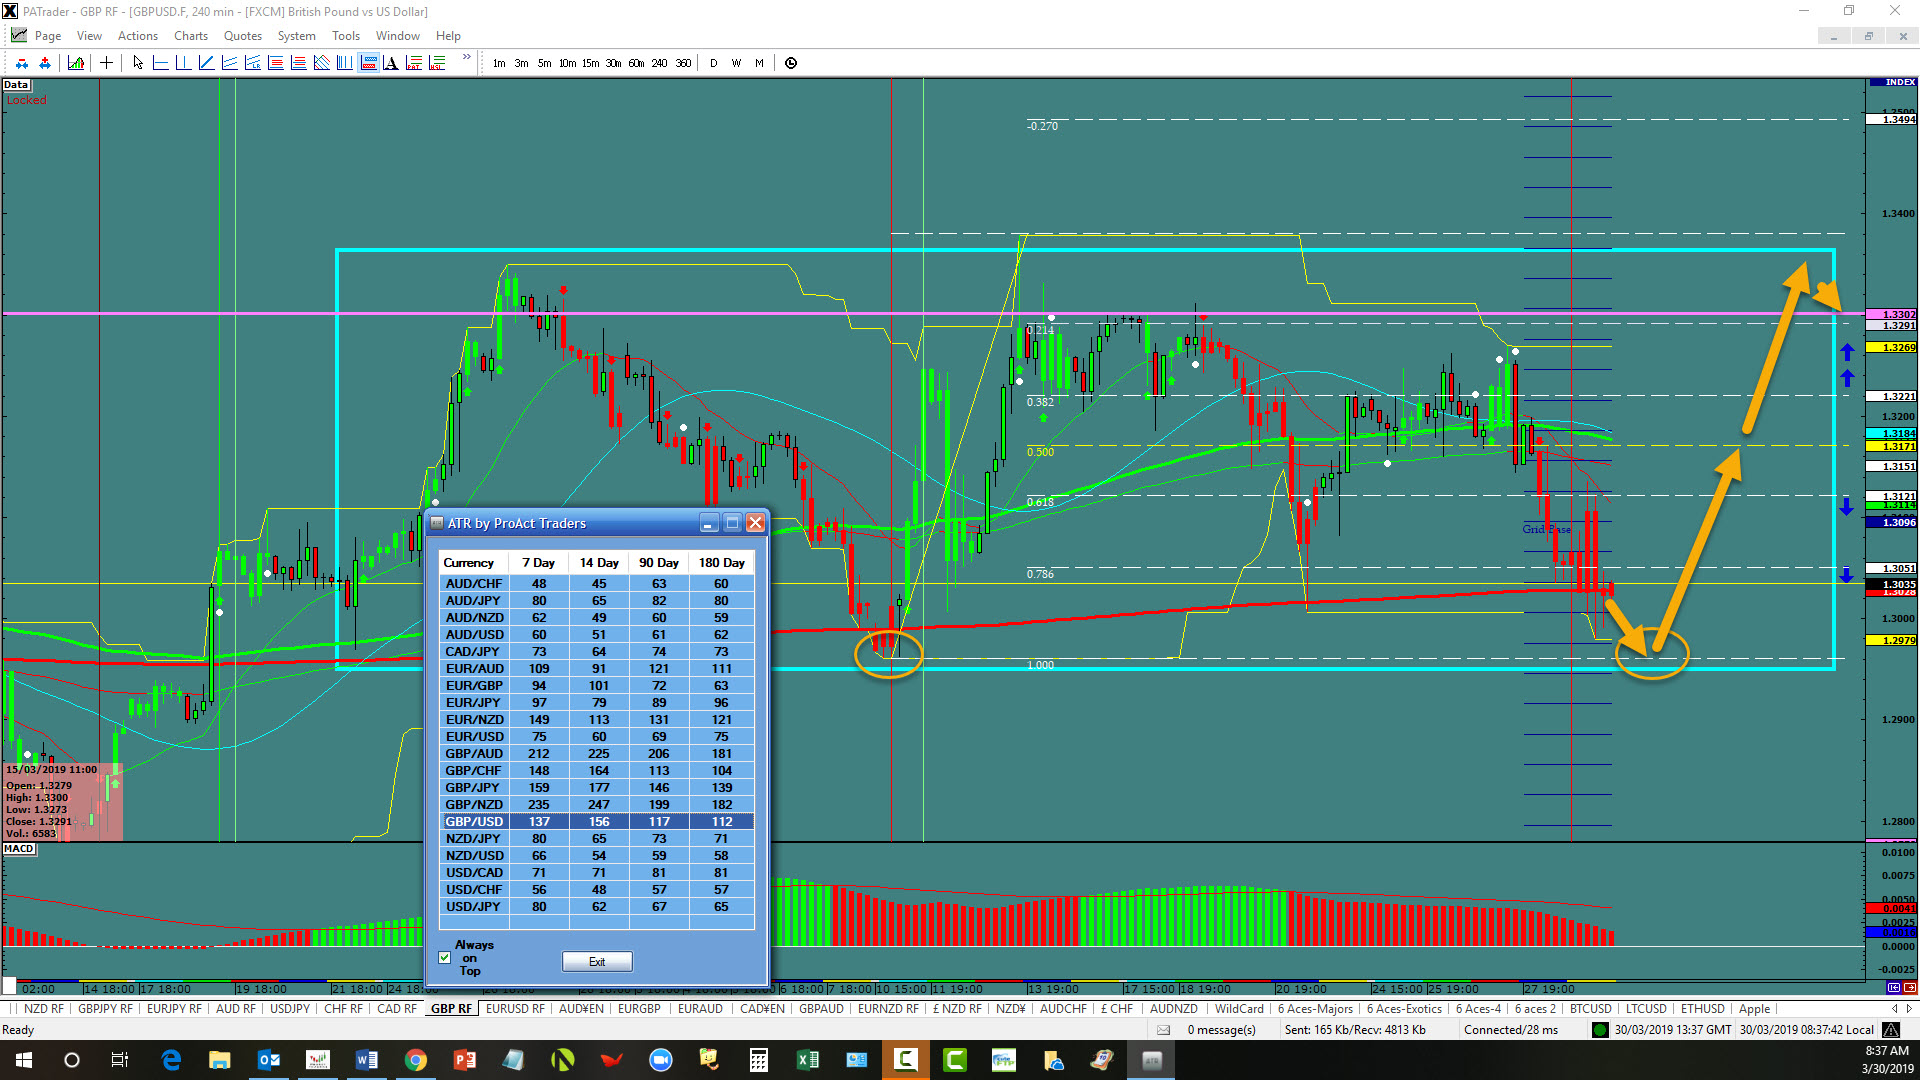Select the red horizontal Fibonacci retracement tool
This screenshot has width=1920, height=1080.
(275, 63)
